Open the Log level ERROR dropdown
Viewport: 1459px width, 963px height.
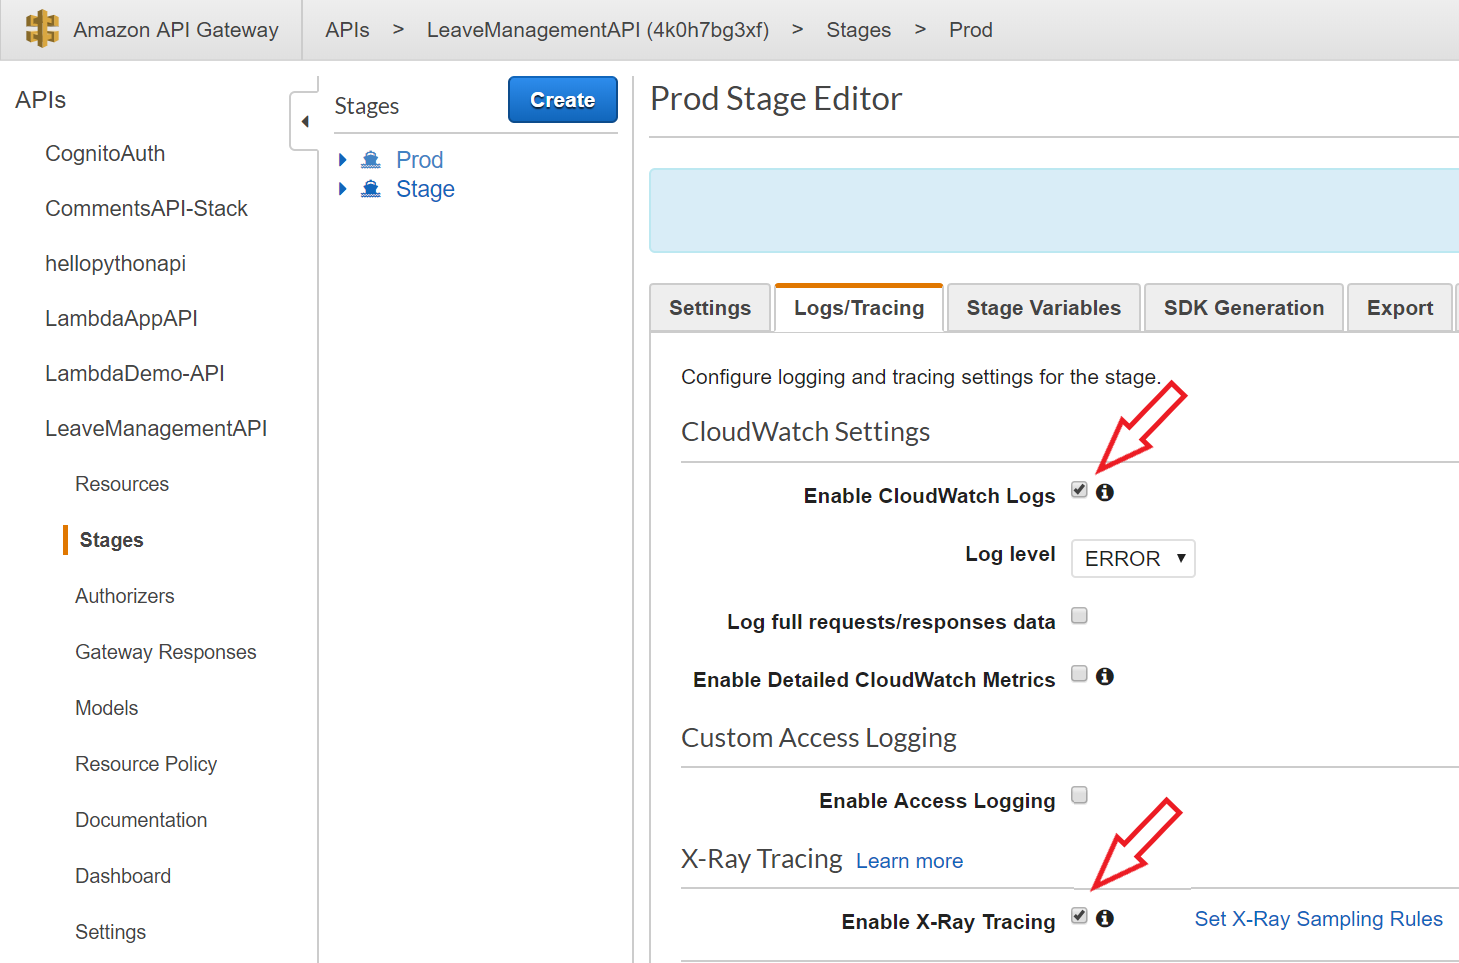tap(1133, 558)
